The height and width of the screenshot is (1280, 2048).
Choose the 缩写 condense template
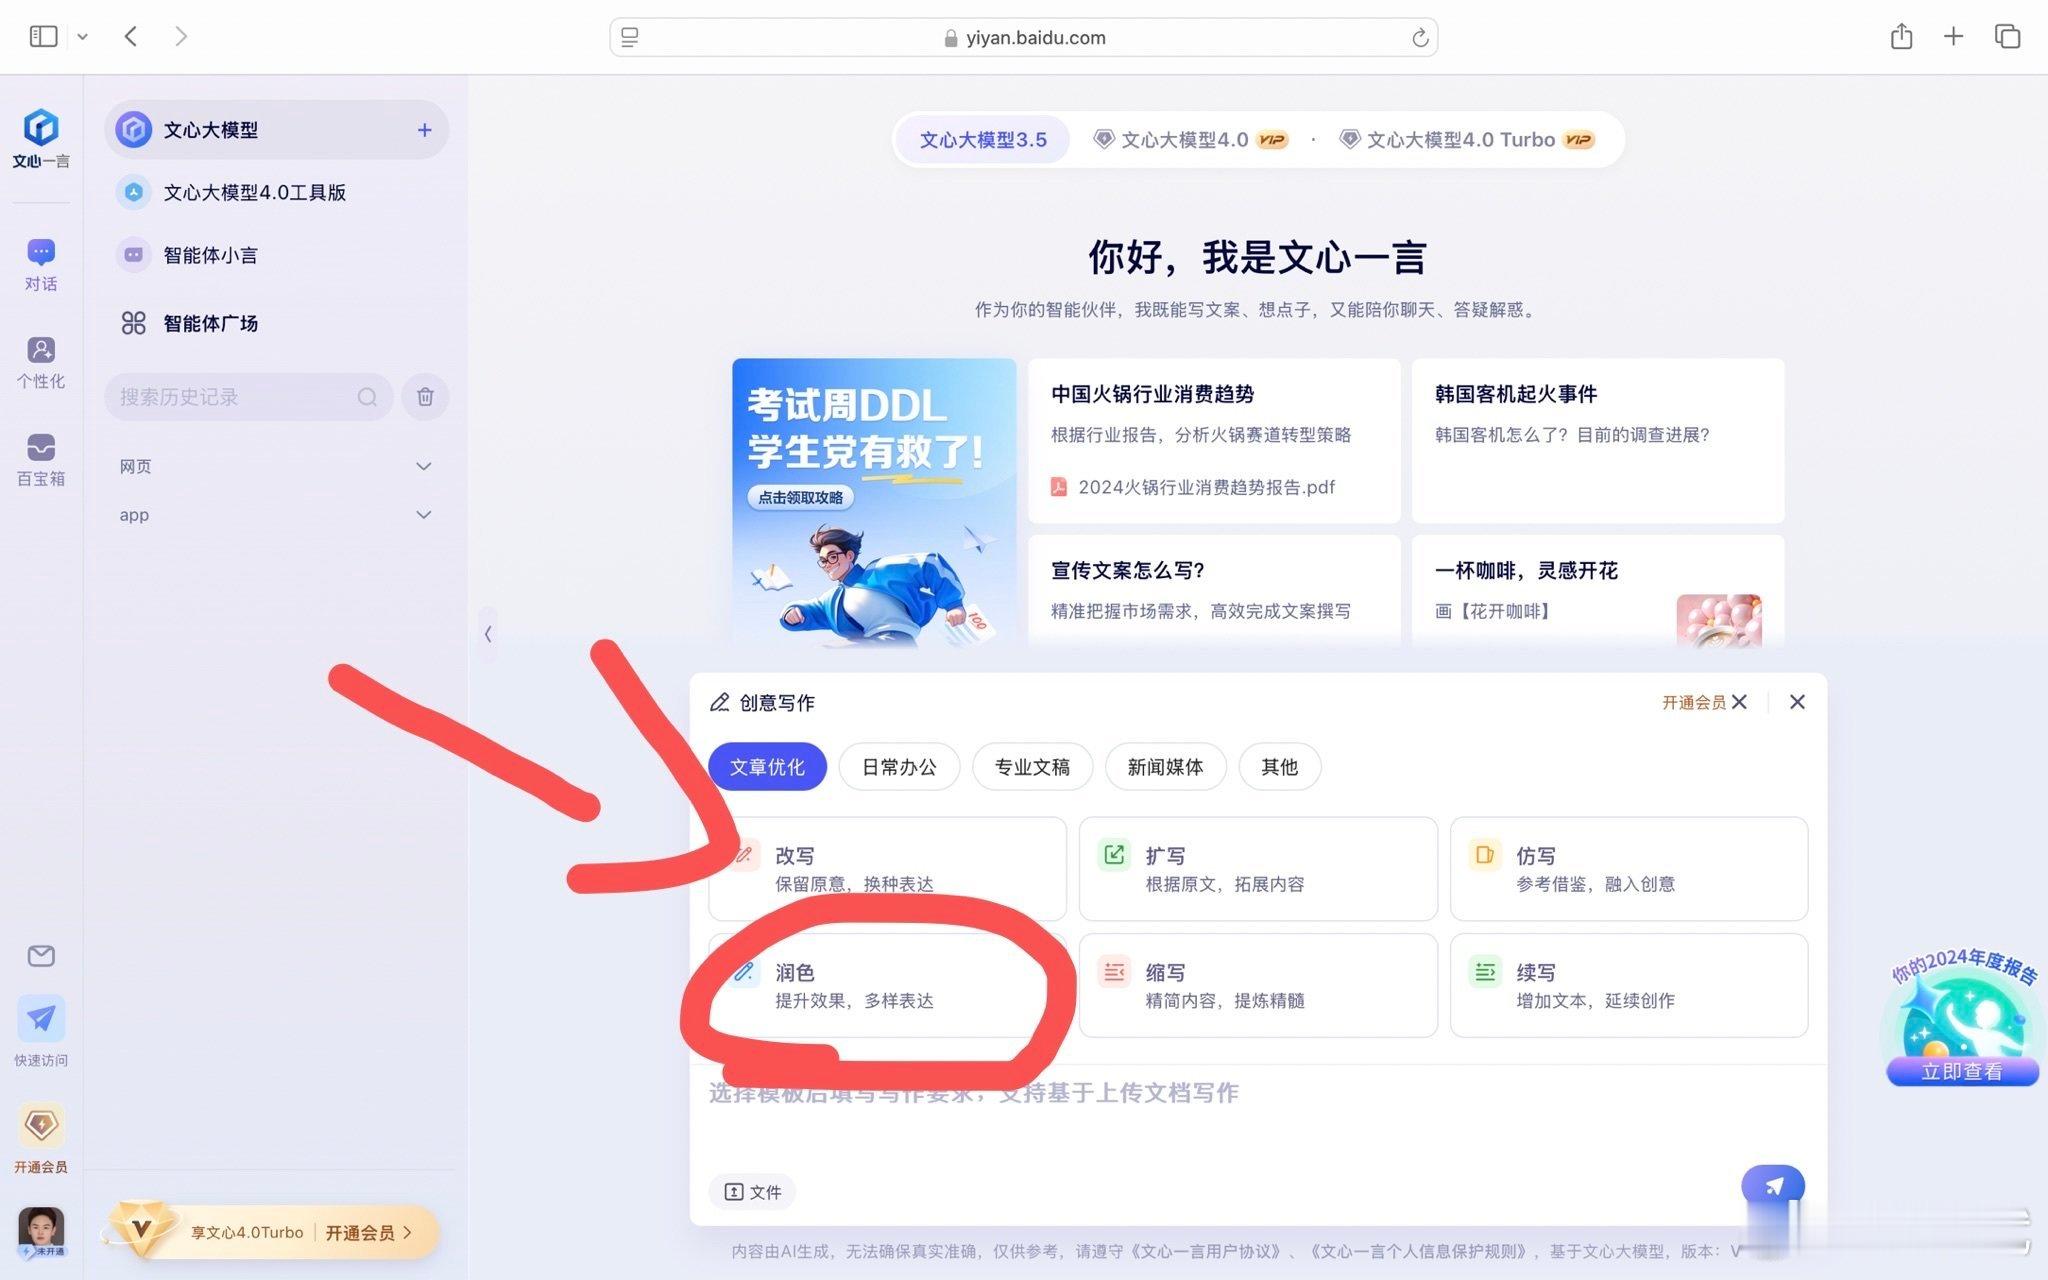point(1258,985)
